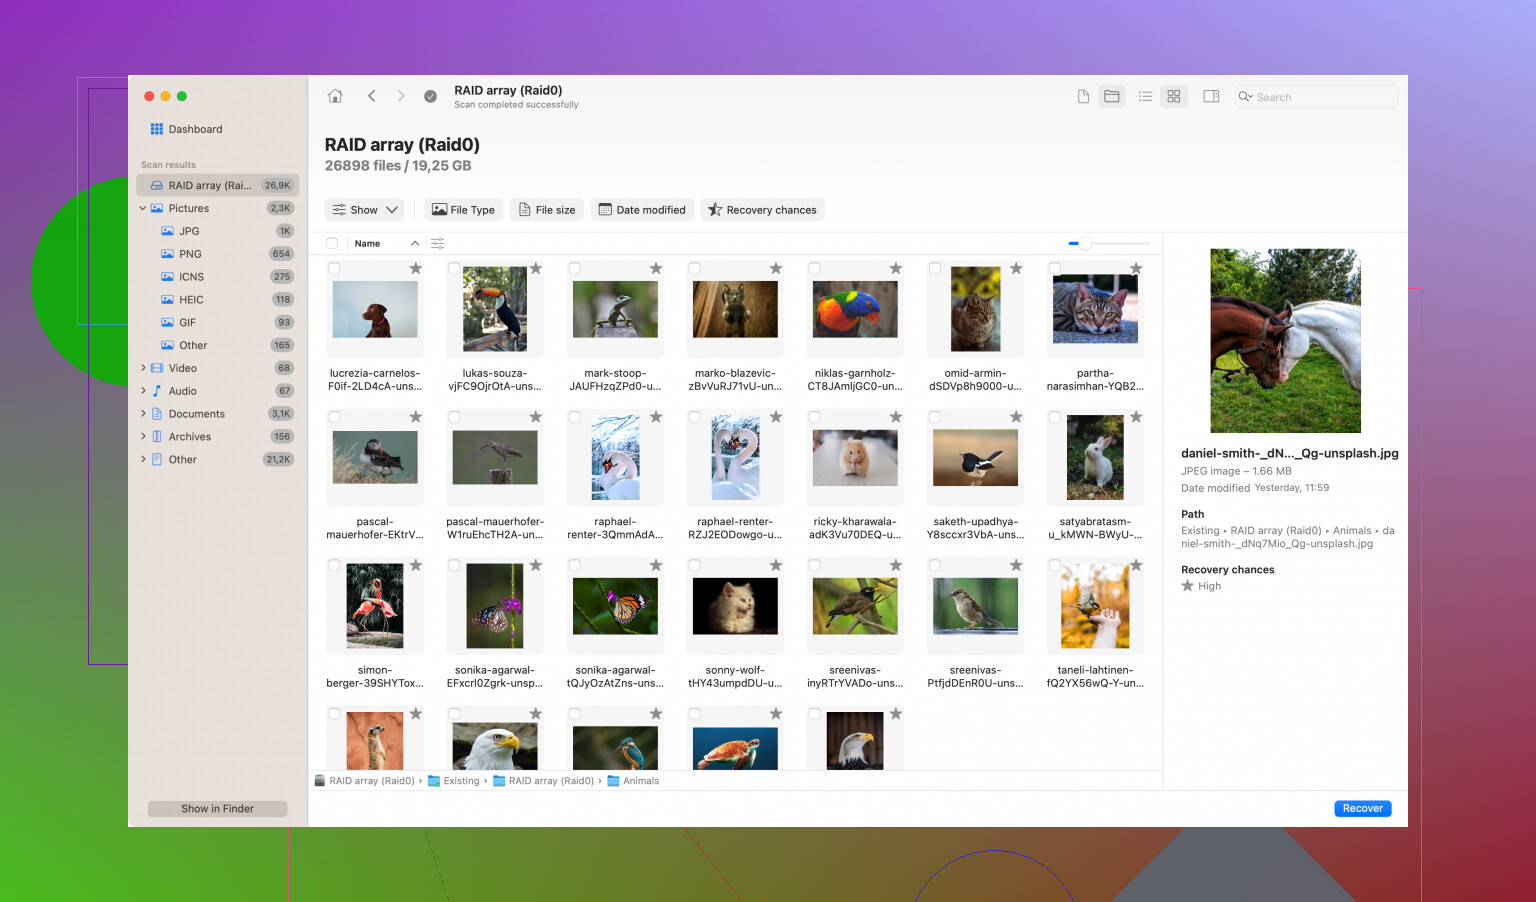This screenshot has height=902, width=1536.
Task: Tick the checkbox on lucrezia-carnelos dog image
Action: point(335,268)
